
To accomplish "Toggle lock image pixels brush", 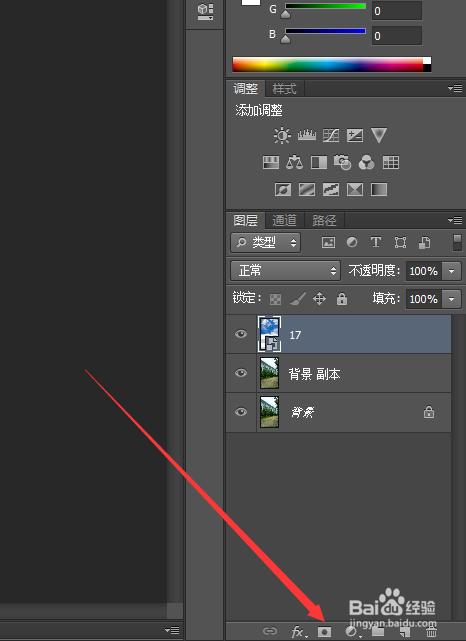I will click(x=298, y=299).
